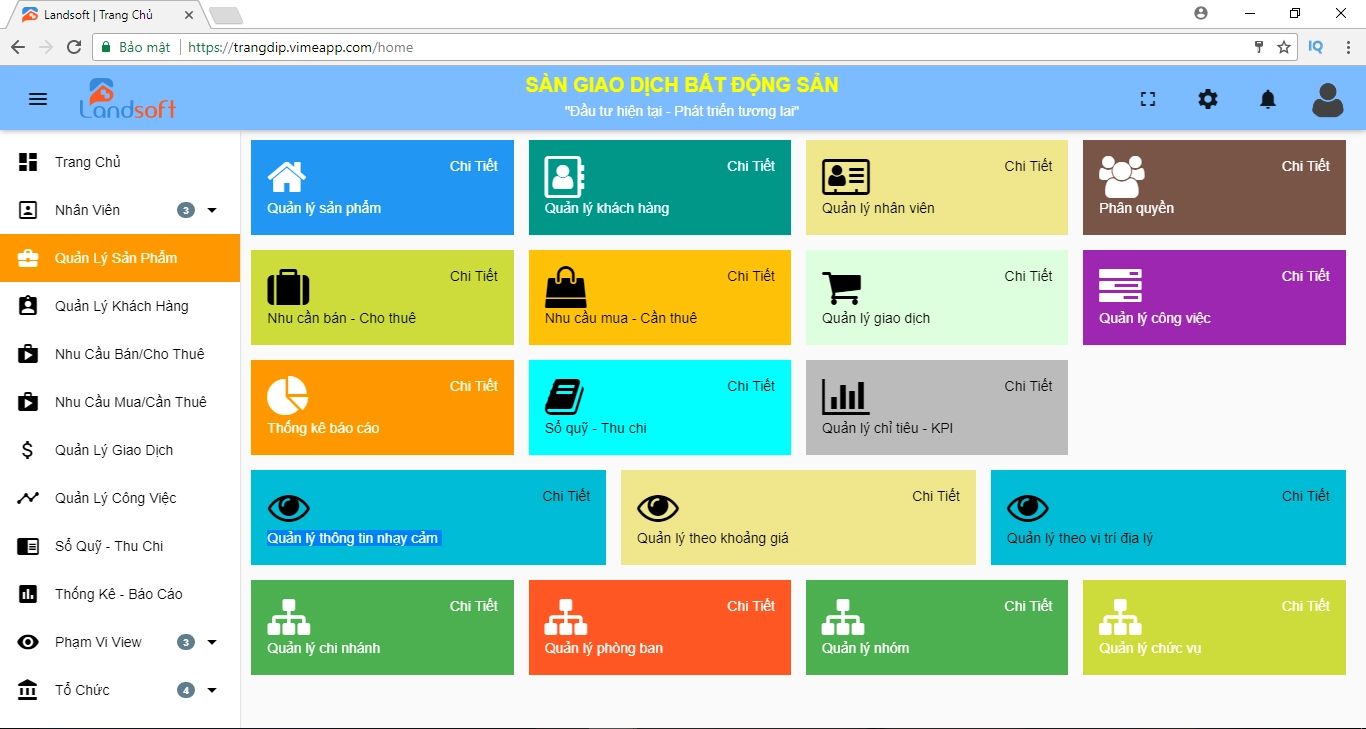
Task: Open the settings gear in the top bar
Action: (1207, 98)
